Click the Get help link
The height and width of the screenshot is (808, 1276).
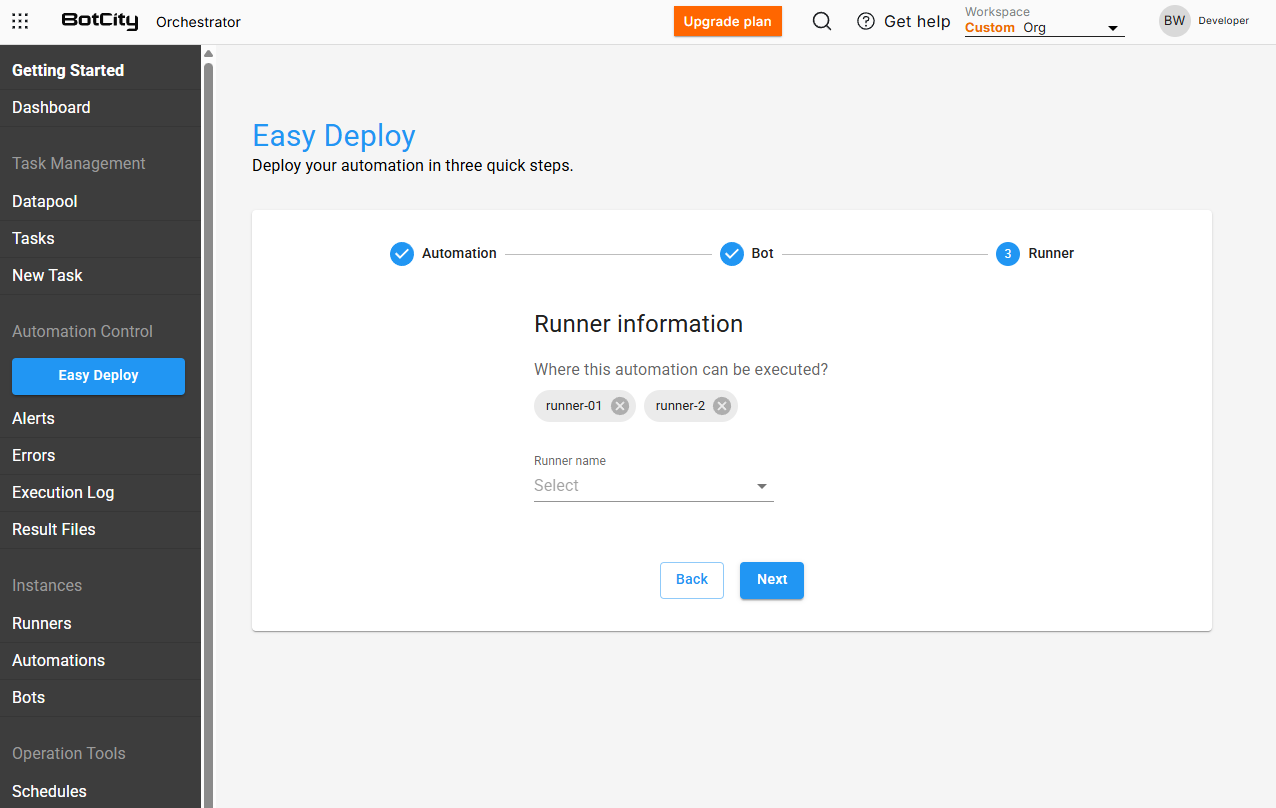(x=917, y=22)
